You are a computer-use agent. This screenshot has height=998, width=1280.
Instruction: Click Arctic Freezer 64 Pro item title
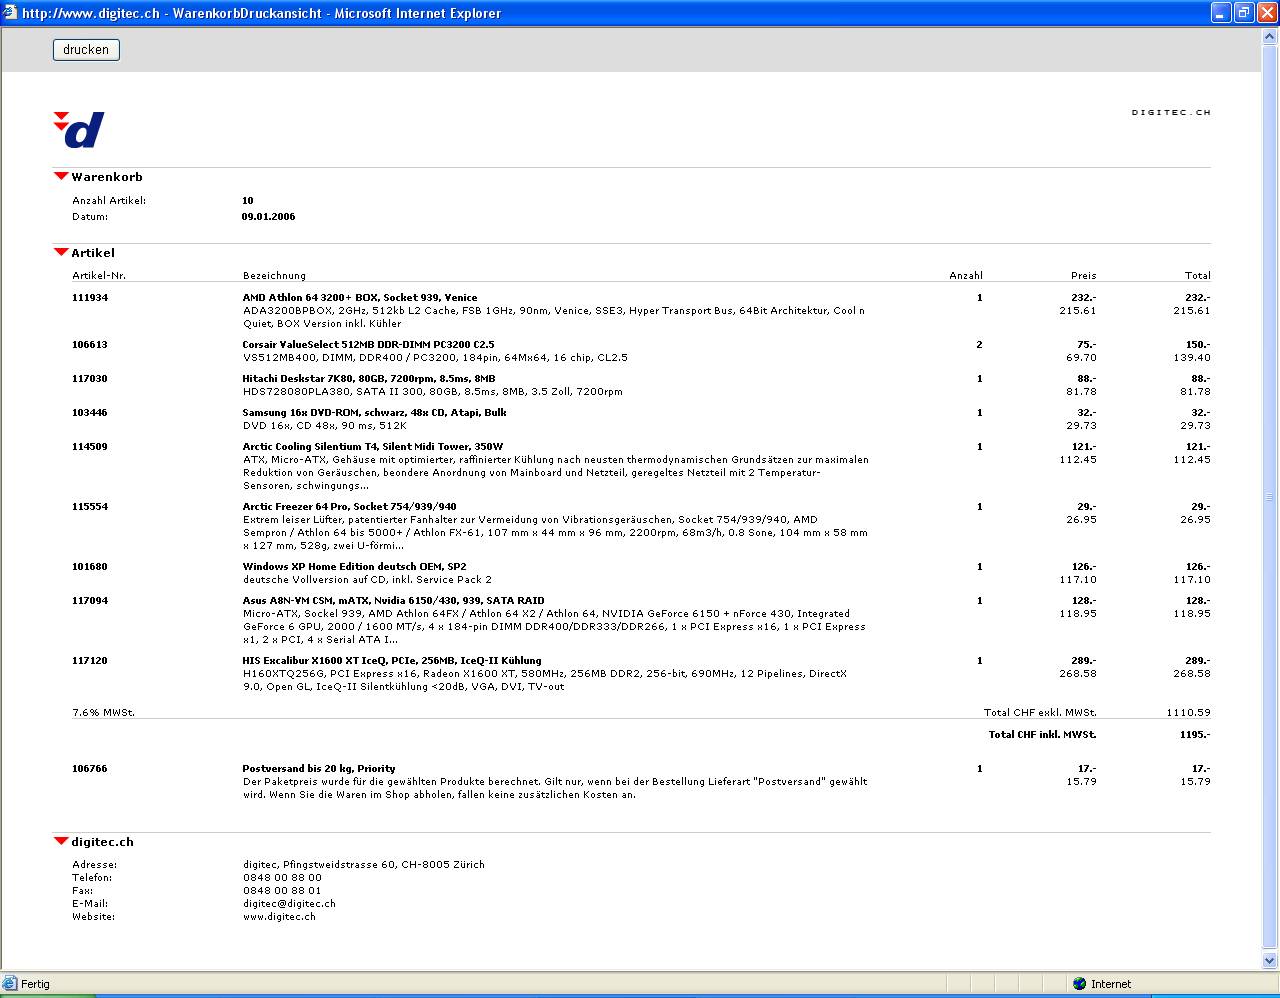coord(349,507)
